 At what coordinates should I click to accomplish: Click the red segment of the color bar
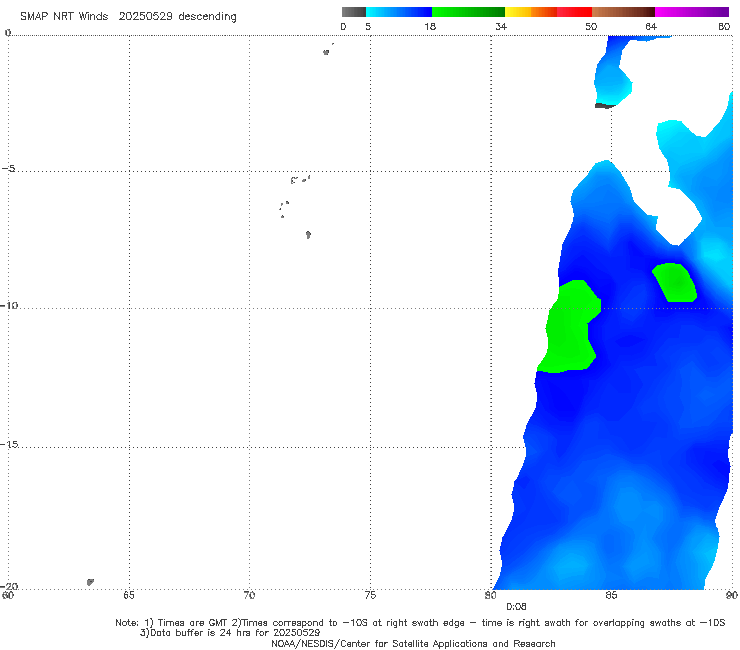574,12
